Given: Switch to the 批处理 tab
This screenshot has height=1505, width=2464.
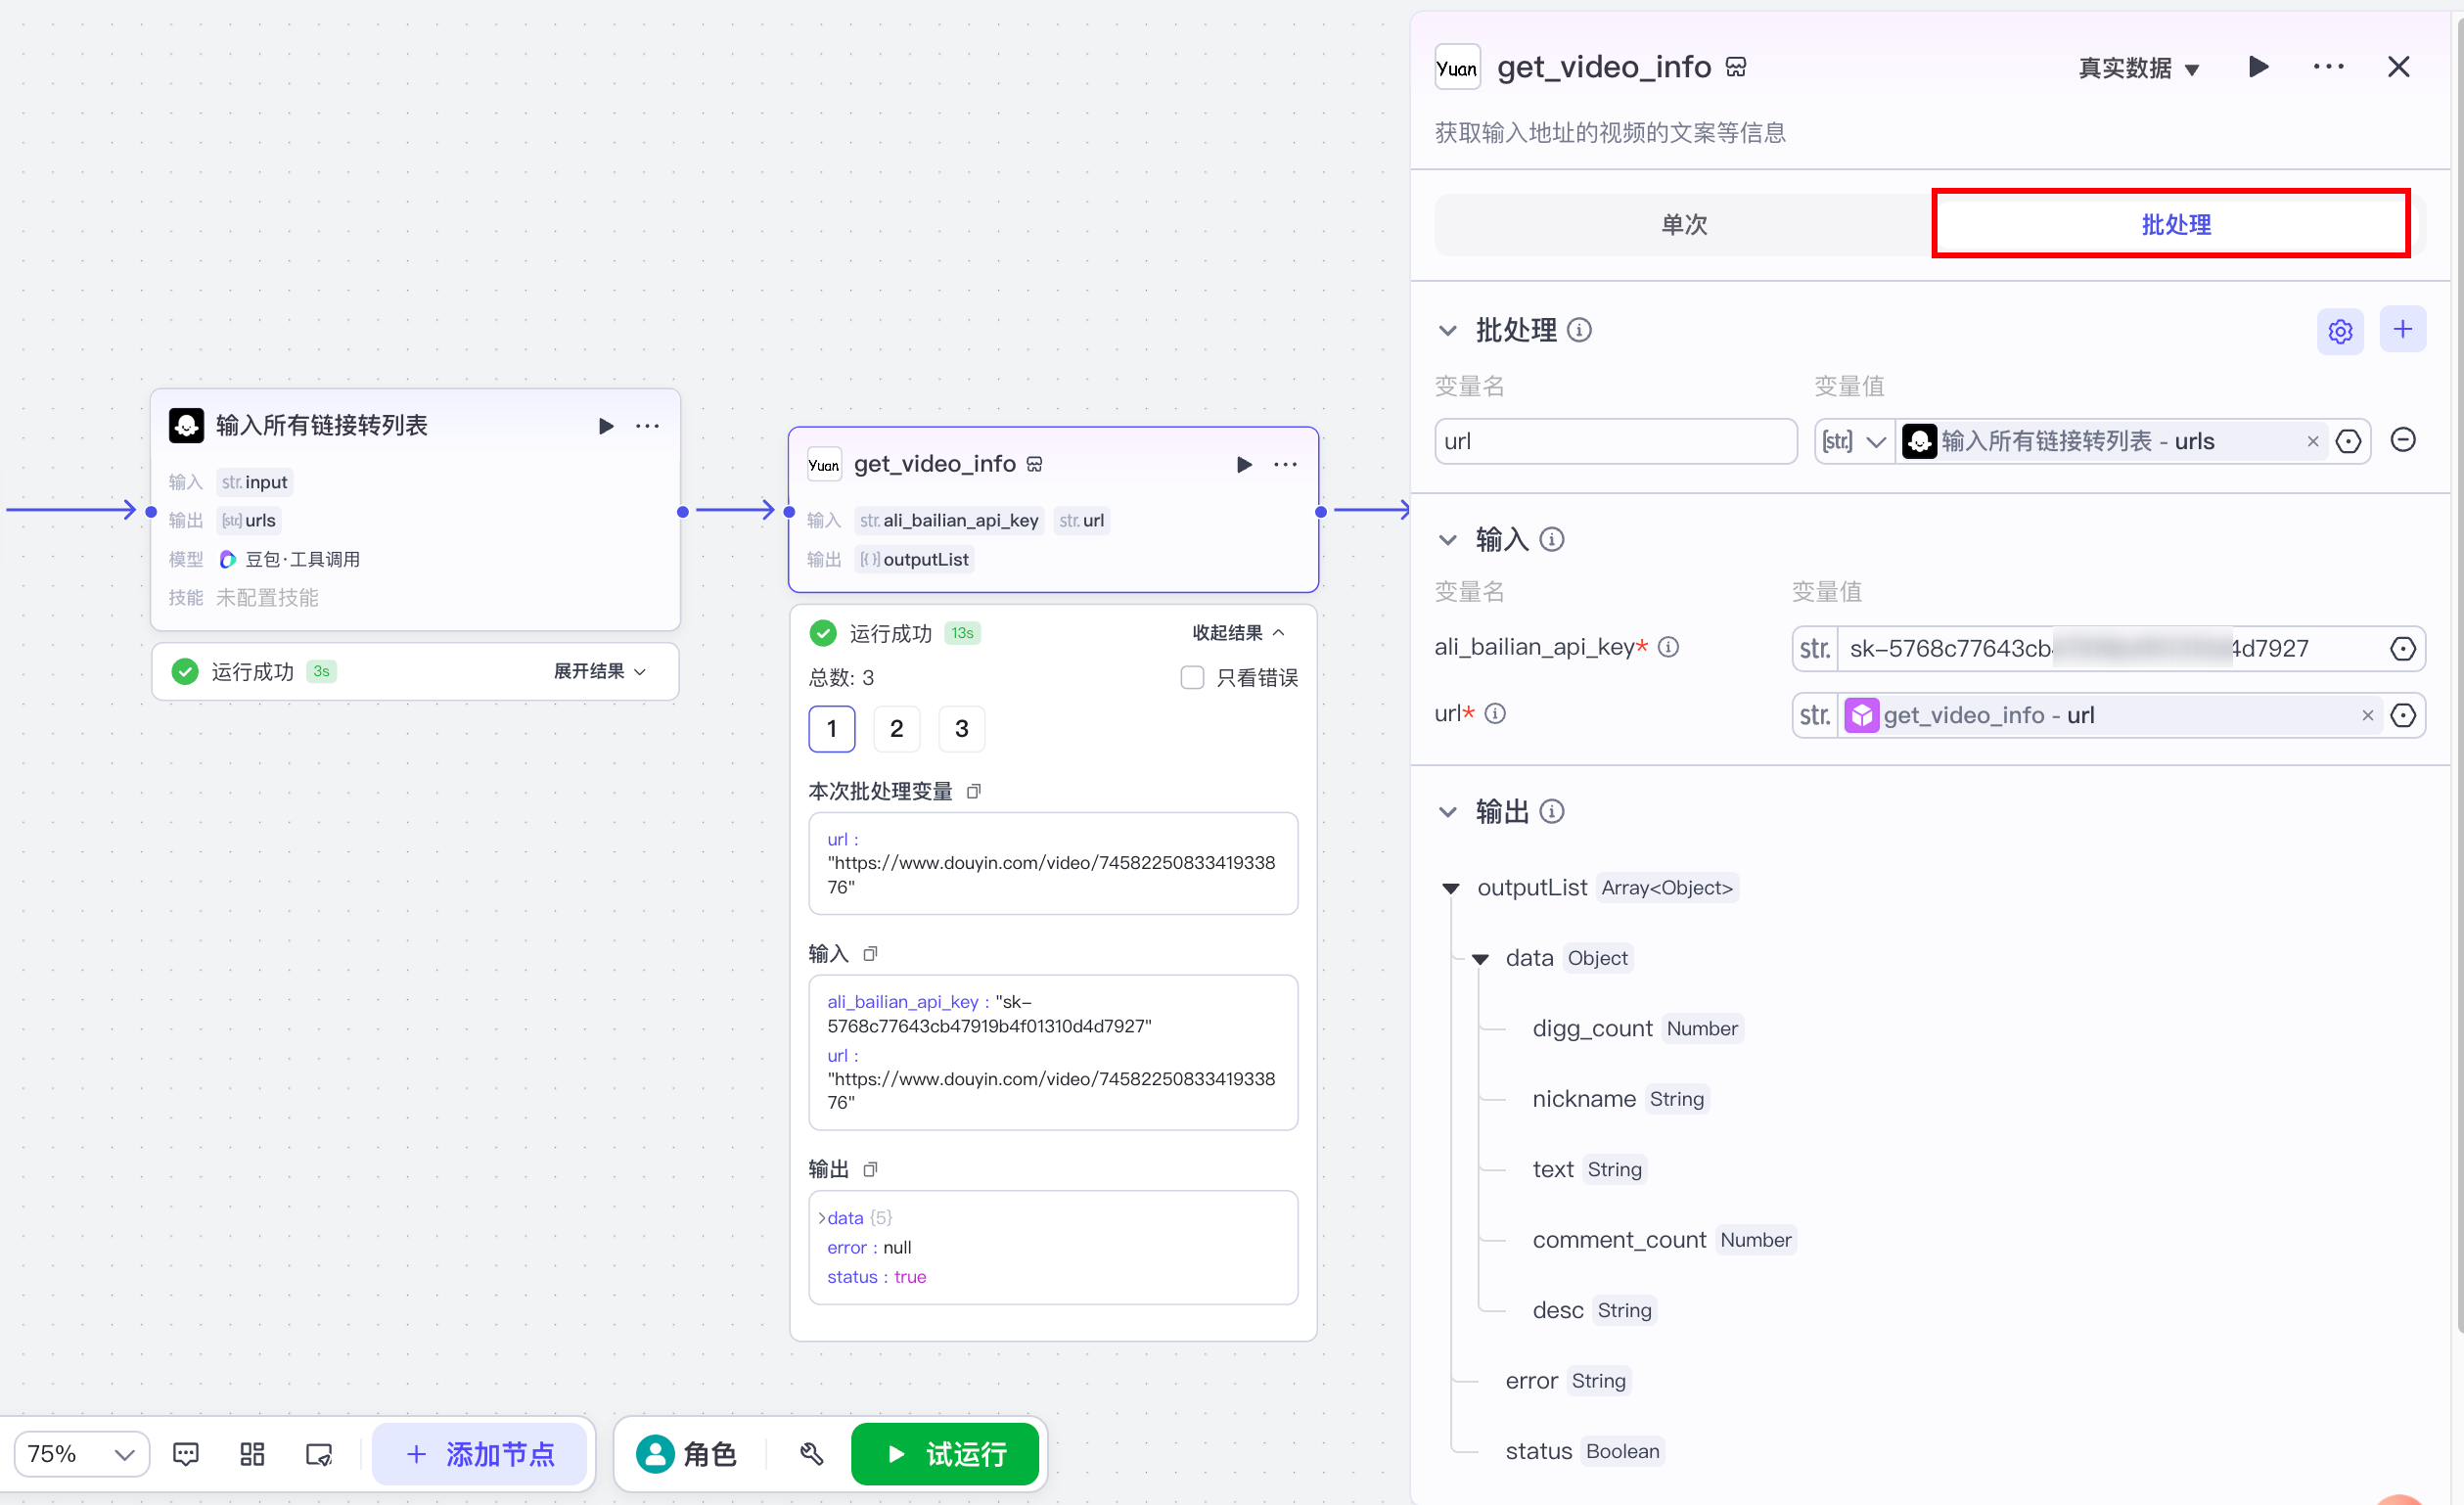Looking at the screenshot, I should 2174,224.
